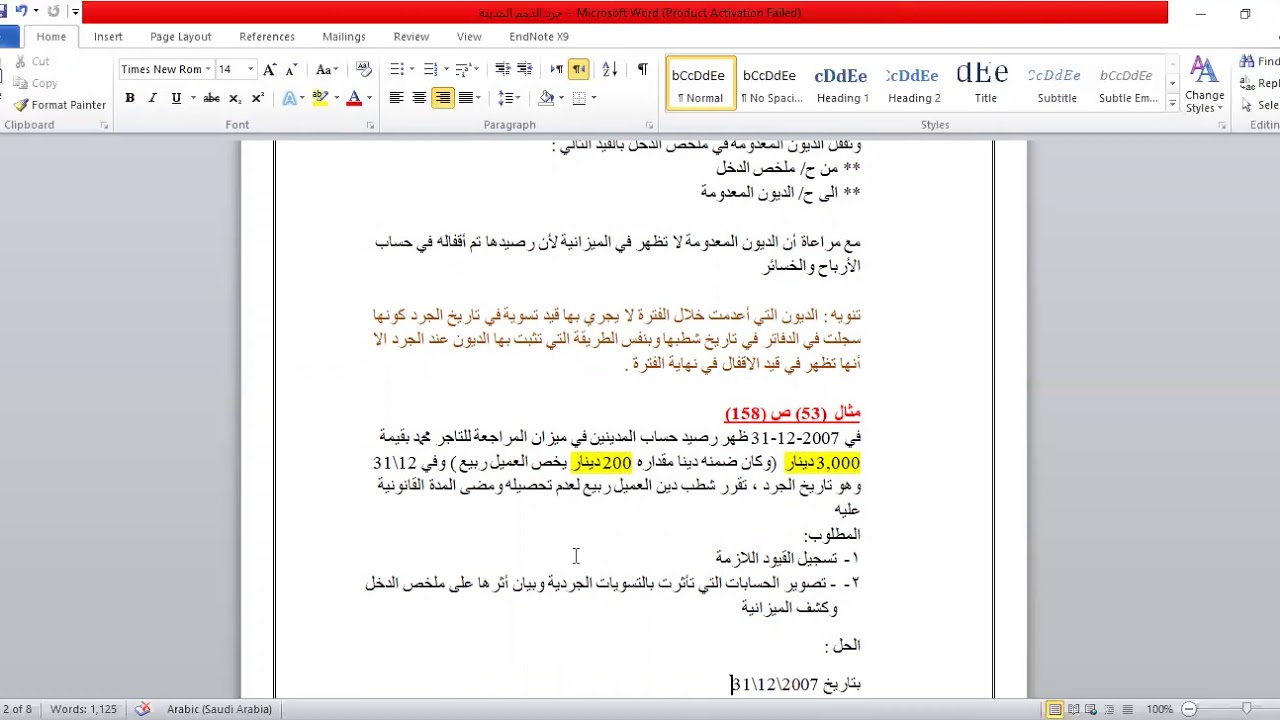1280x720 pixels.
Task: Decrease paragraph indent
Action: [x=502, y=69]
